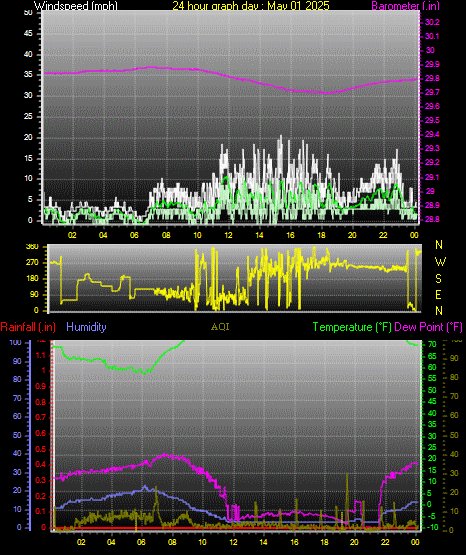Click hour label 18 under windspeed graph
The height and width of the screenshot is (555, 466).
322,235
